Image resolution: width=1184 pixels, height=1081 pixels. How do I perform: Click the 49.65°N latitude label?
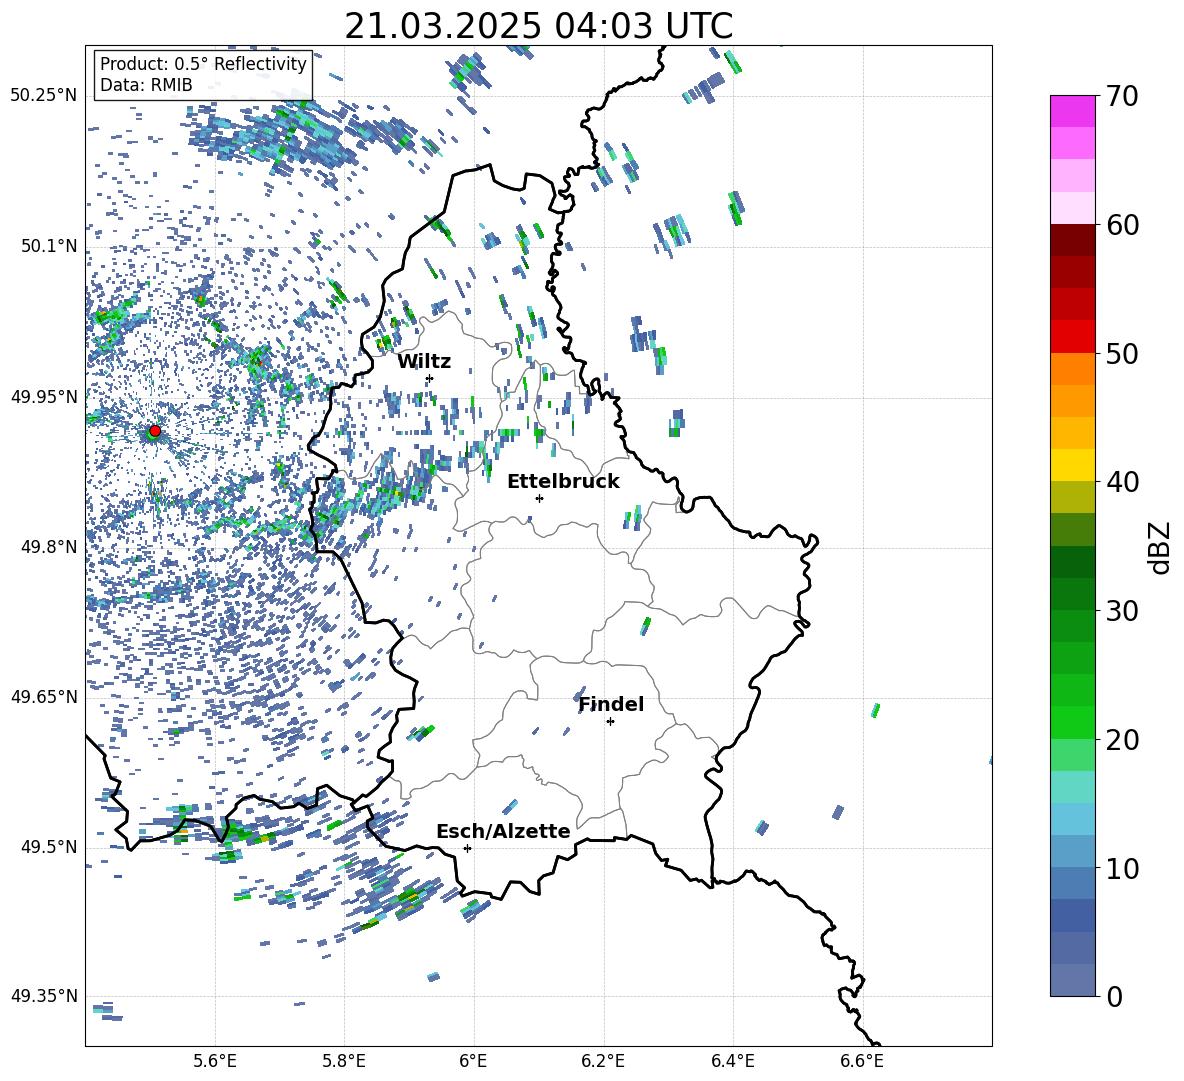point(44,696)
